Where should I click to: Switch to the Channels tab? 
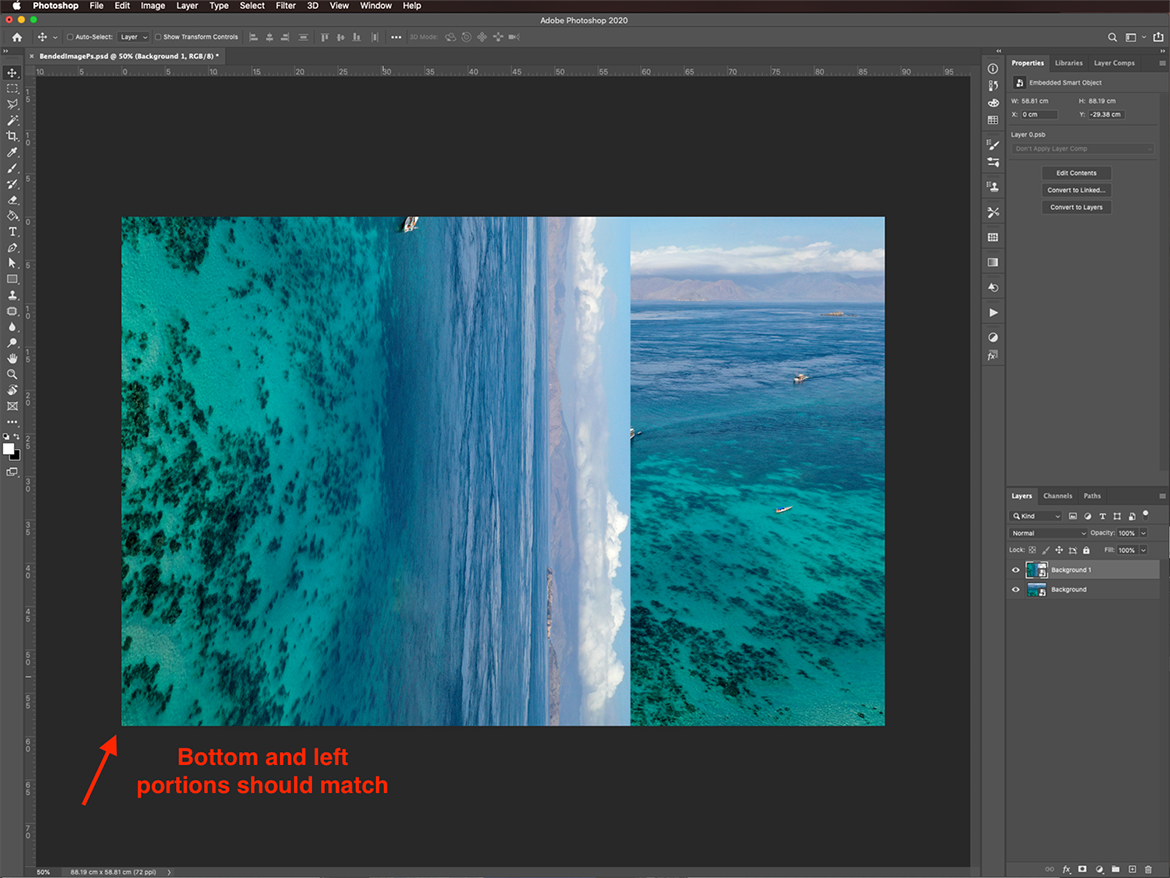click(x=1057, y=496)
